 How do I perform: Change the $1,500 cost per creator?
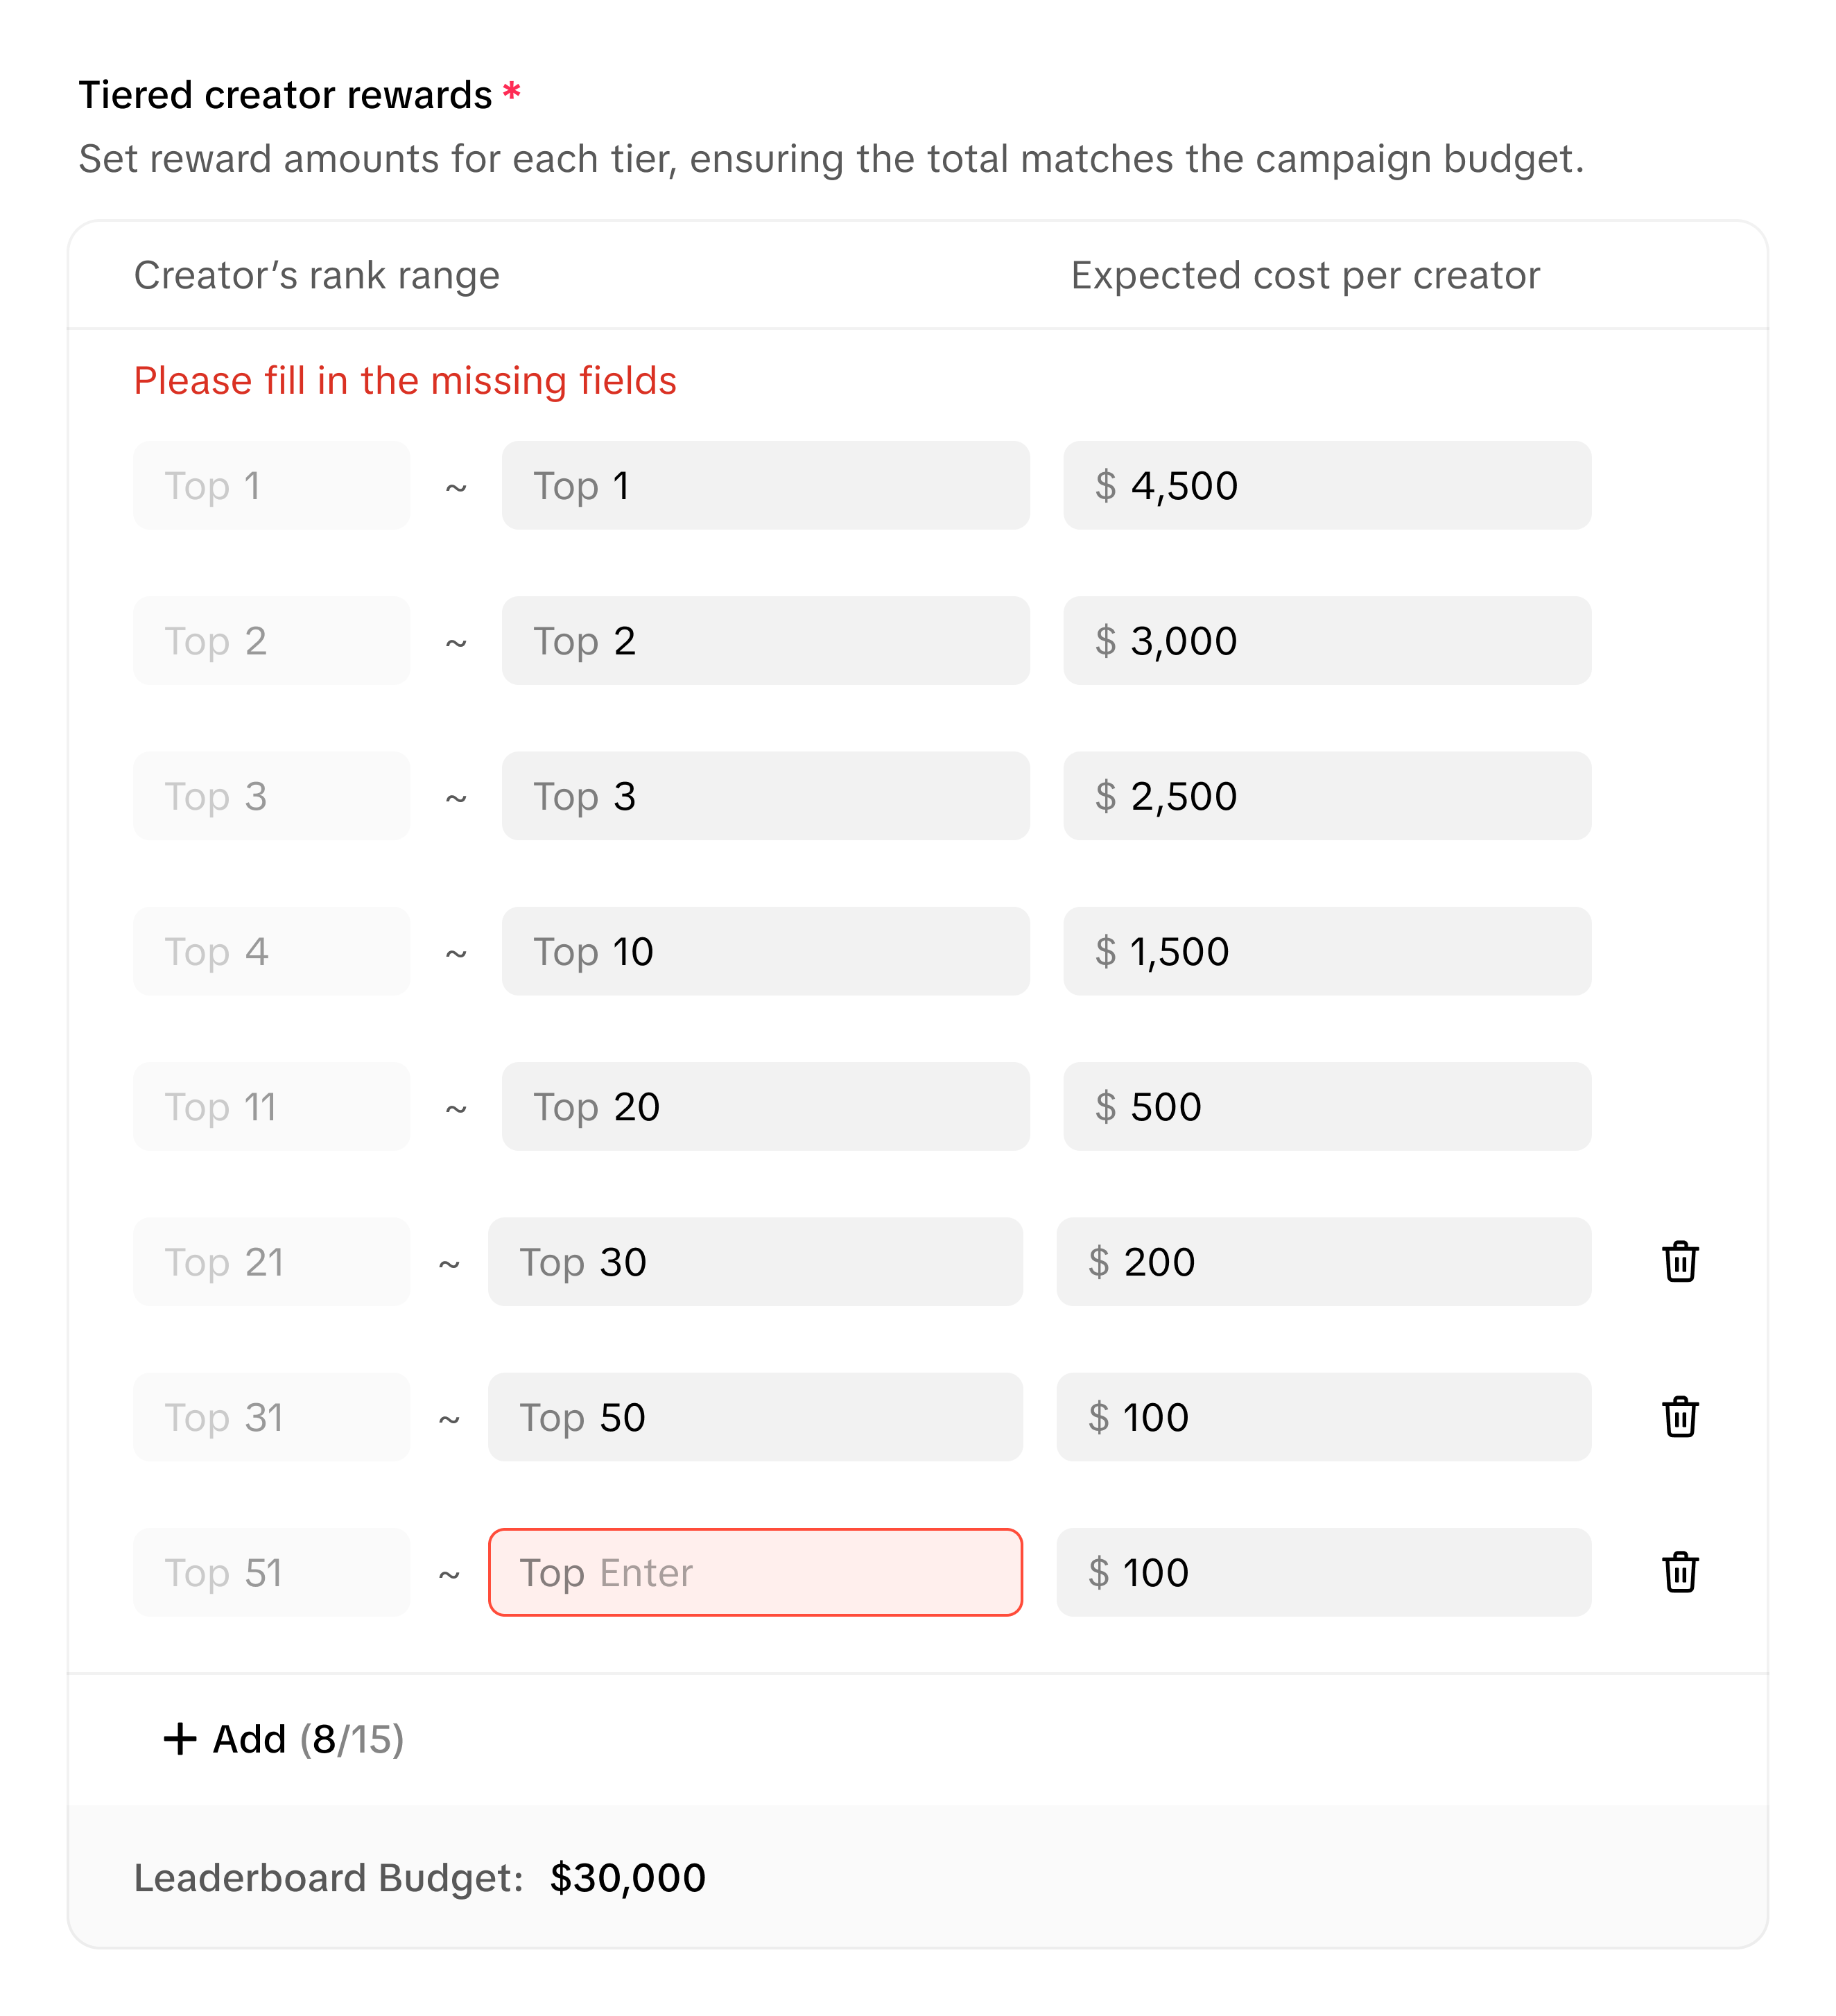point(1327,951)
